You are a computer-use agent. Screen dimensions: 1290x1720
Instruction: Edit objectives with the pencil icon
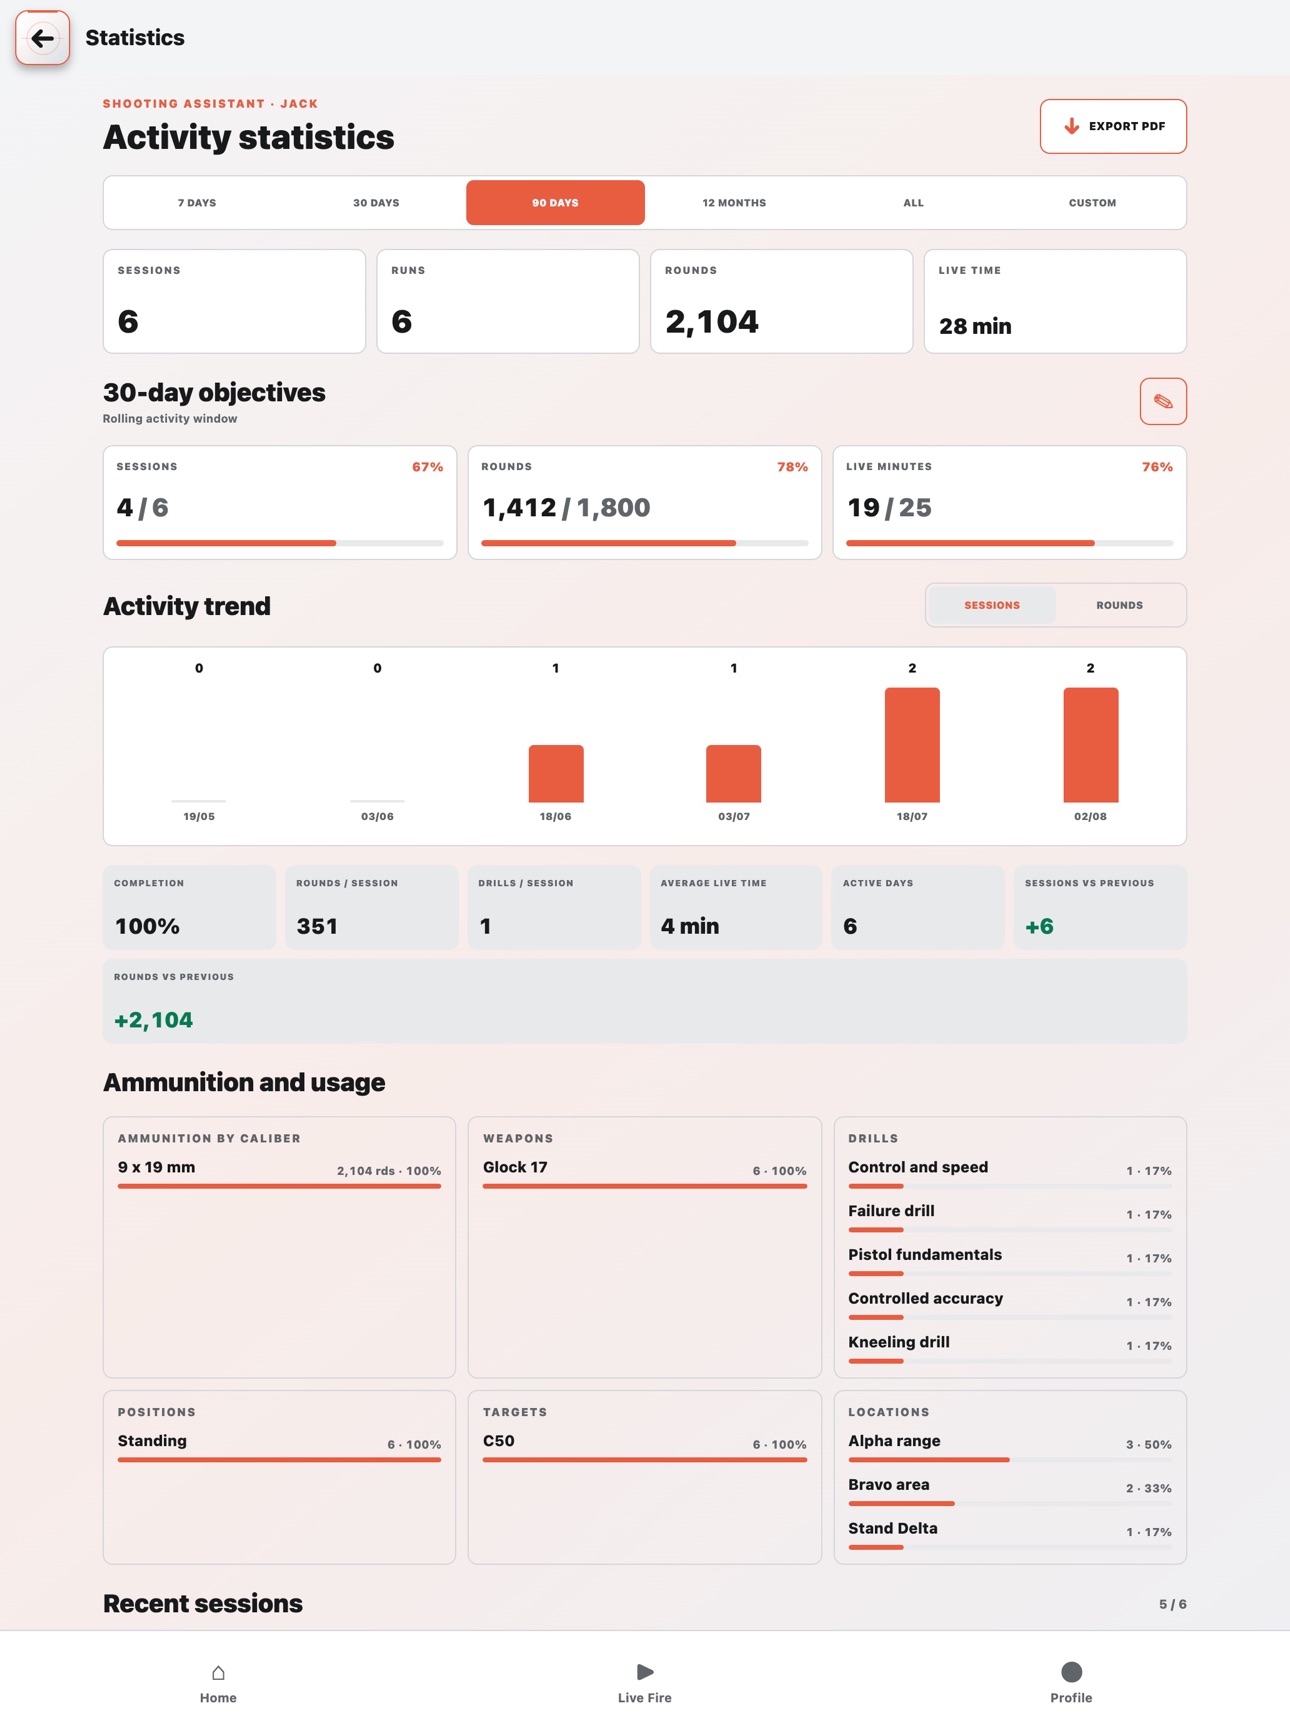1163,401
